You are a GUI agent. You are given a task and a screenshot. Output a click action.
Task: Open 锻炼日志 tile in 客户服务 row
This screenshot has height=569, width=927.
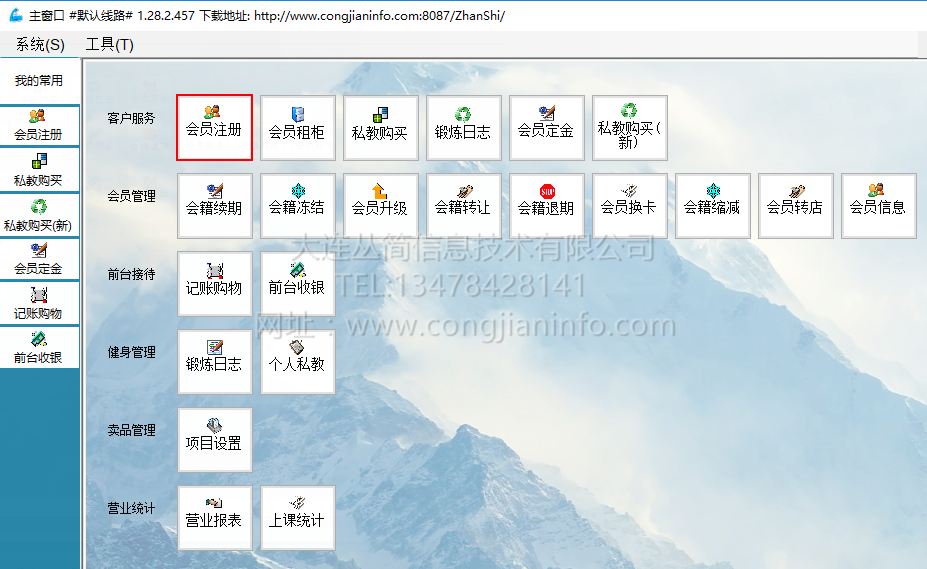(x=464, y=127)
